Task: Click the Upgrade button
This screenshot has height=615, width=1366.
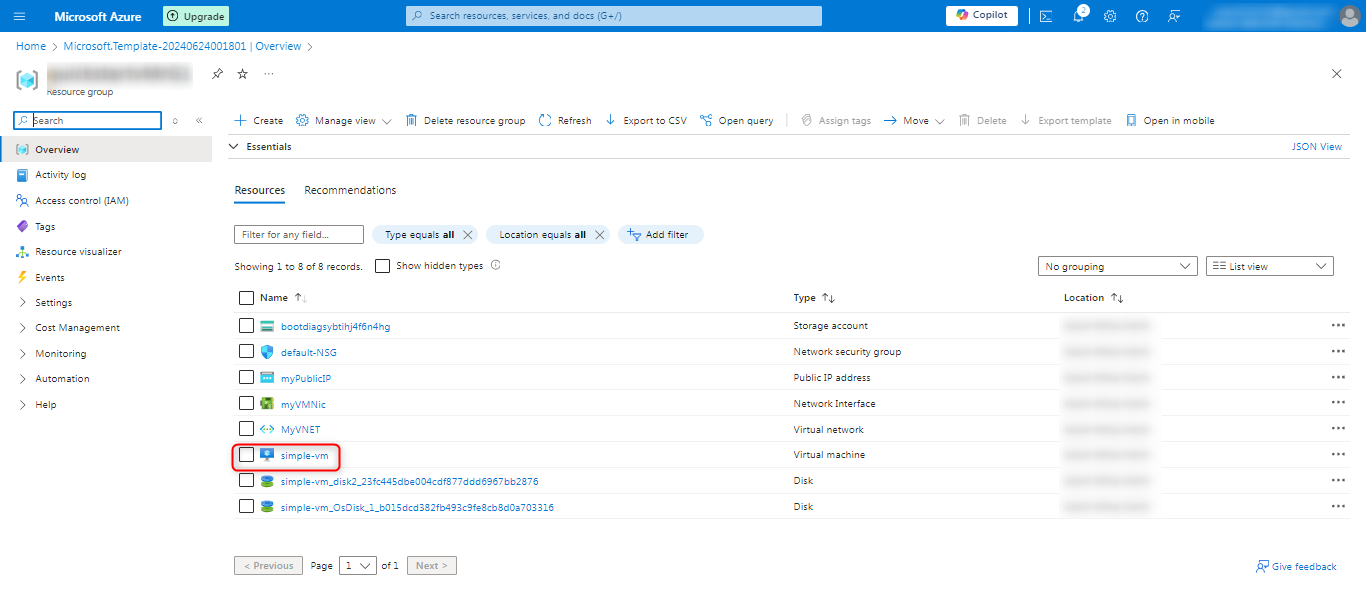Action: coord(195,16)
